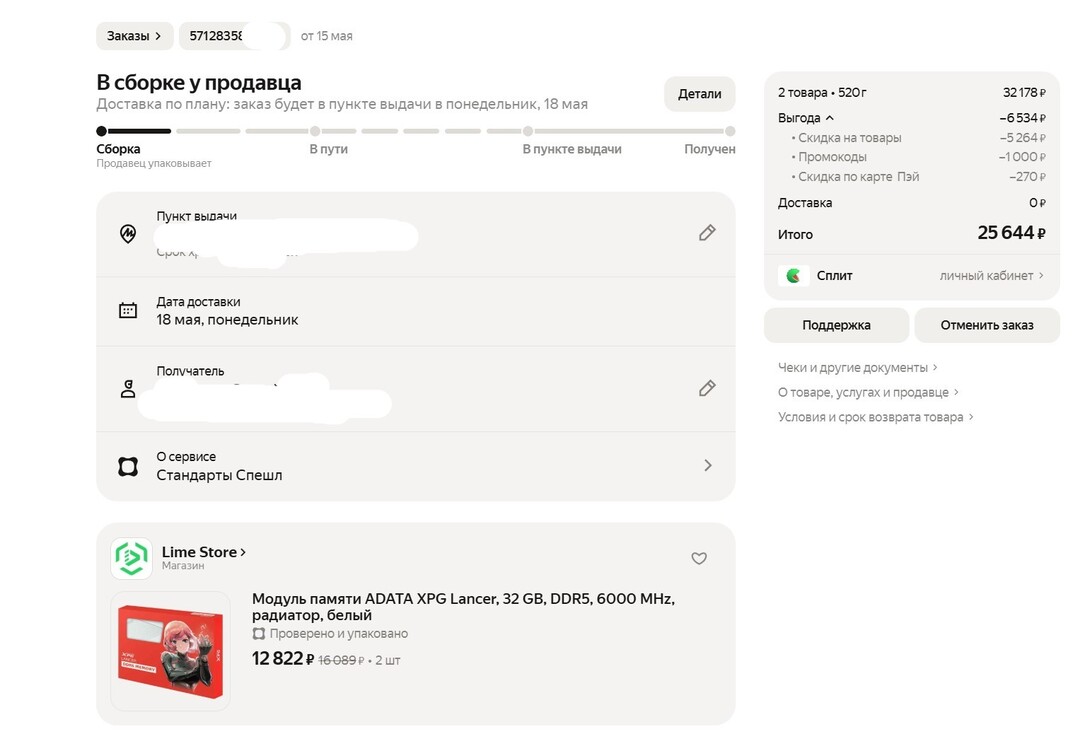Open Условия и срок возврата товара link
The width and height of the screenshot is (1090, 734).
[x=876, y=417]
